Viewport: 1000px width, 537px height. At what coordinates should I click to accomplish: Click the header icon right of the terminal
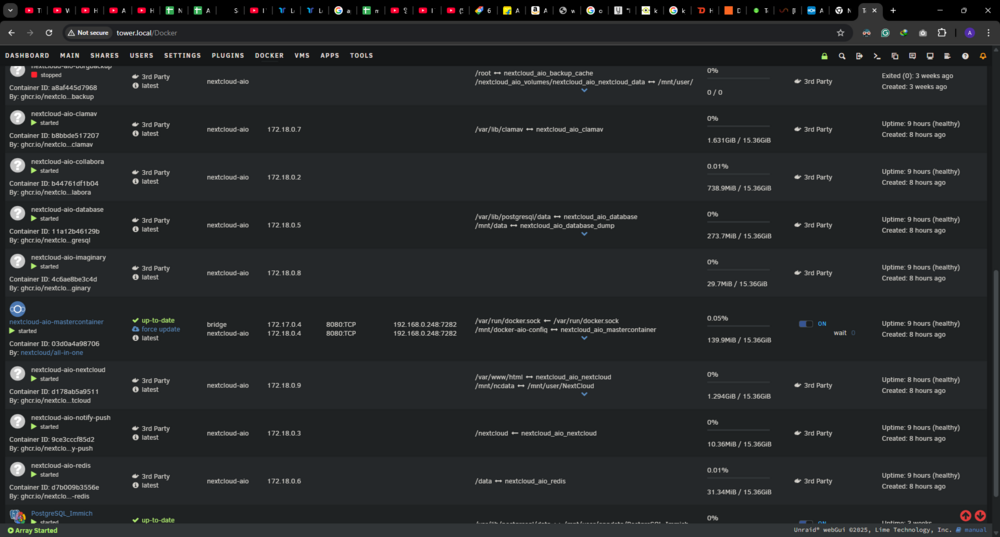(x=895, y=56)
